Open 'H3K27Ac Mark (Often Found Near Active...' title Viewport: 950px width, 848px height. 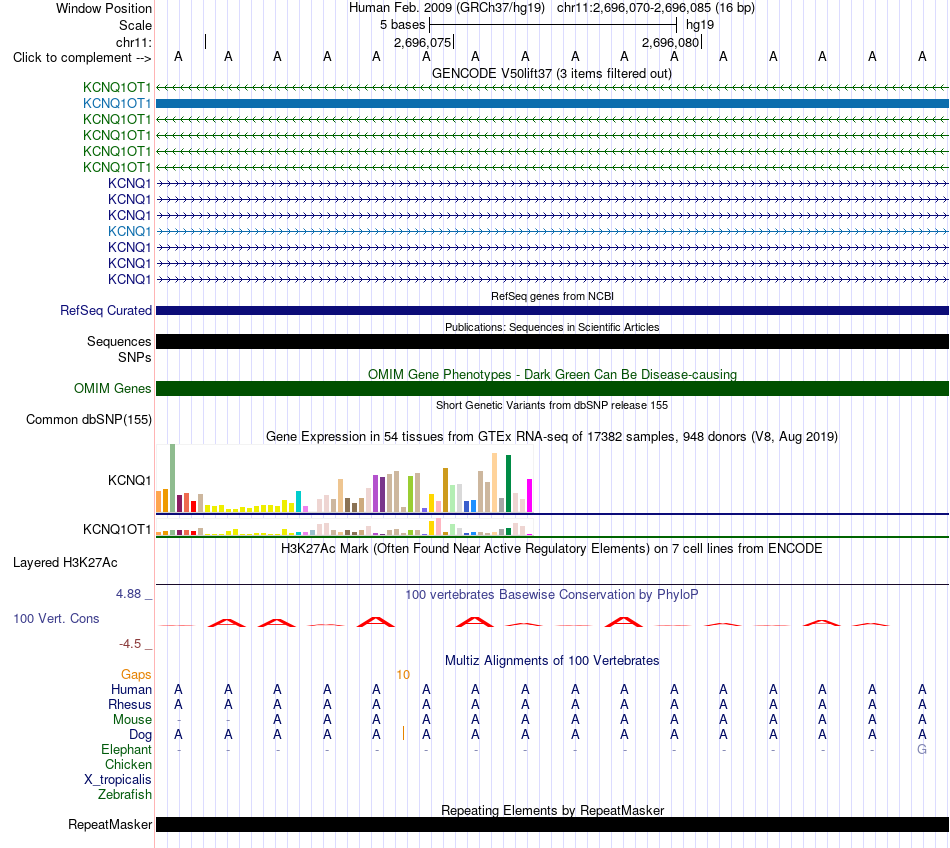552,549
